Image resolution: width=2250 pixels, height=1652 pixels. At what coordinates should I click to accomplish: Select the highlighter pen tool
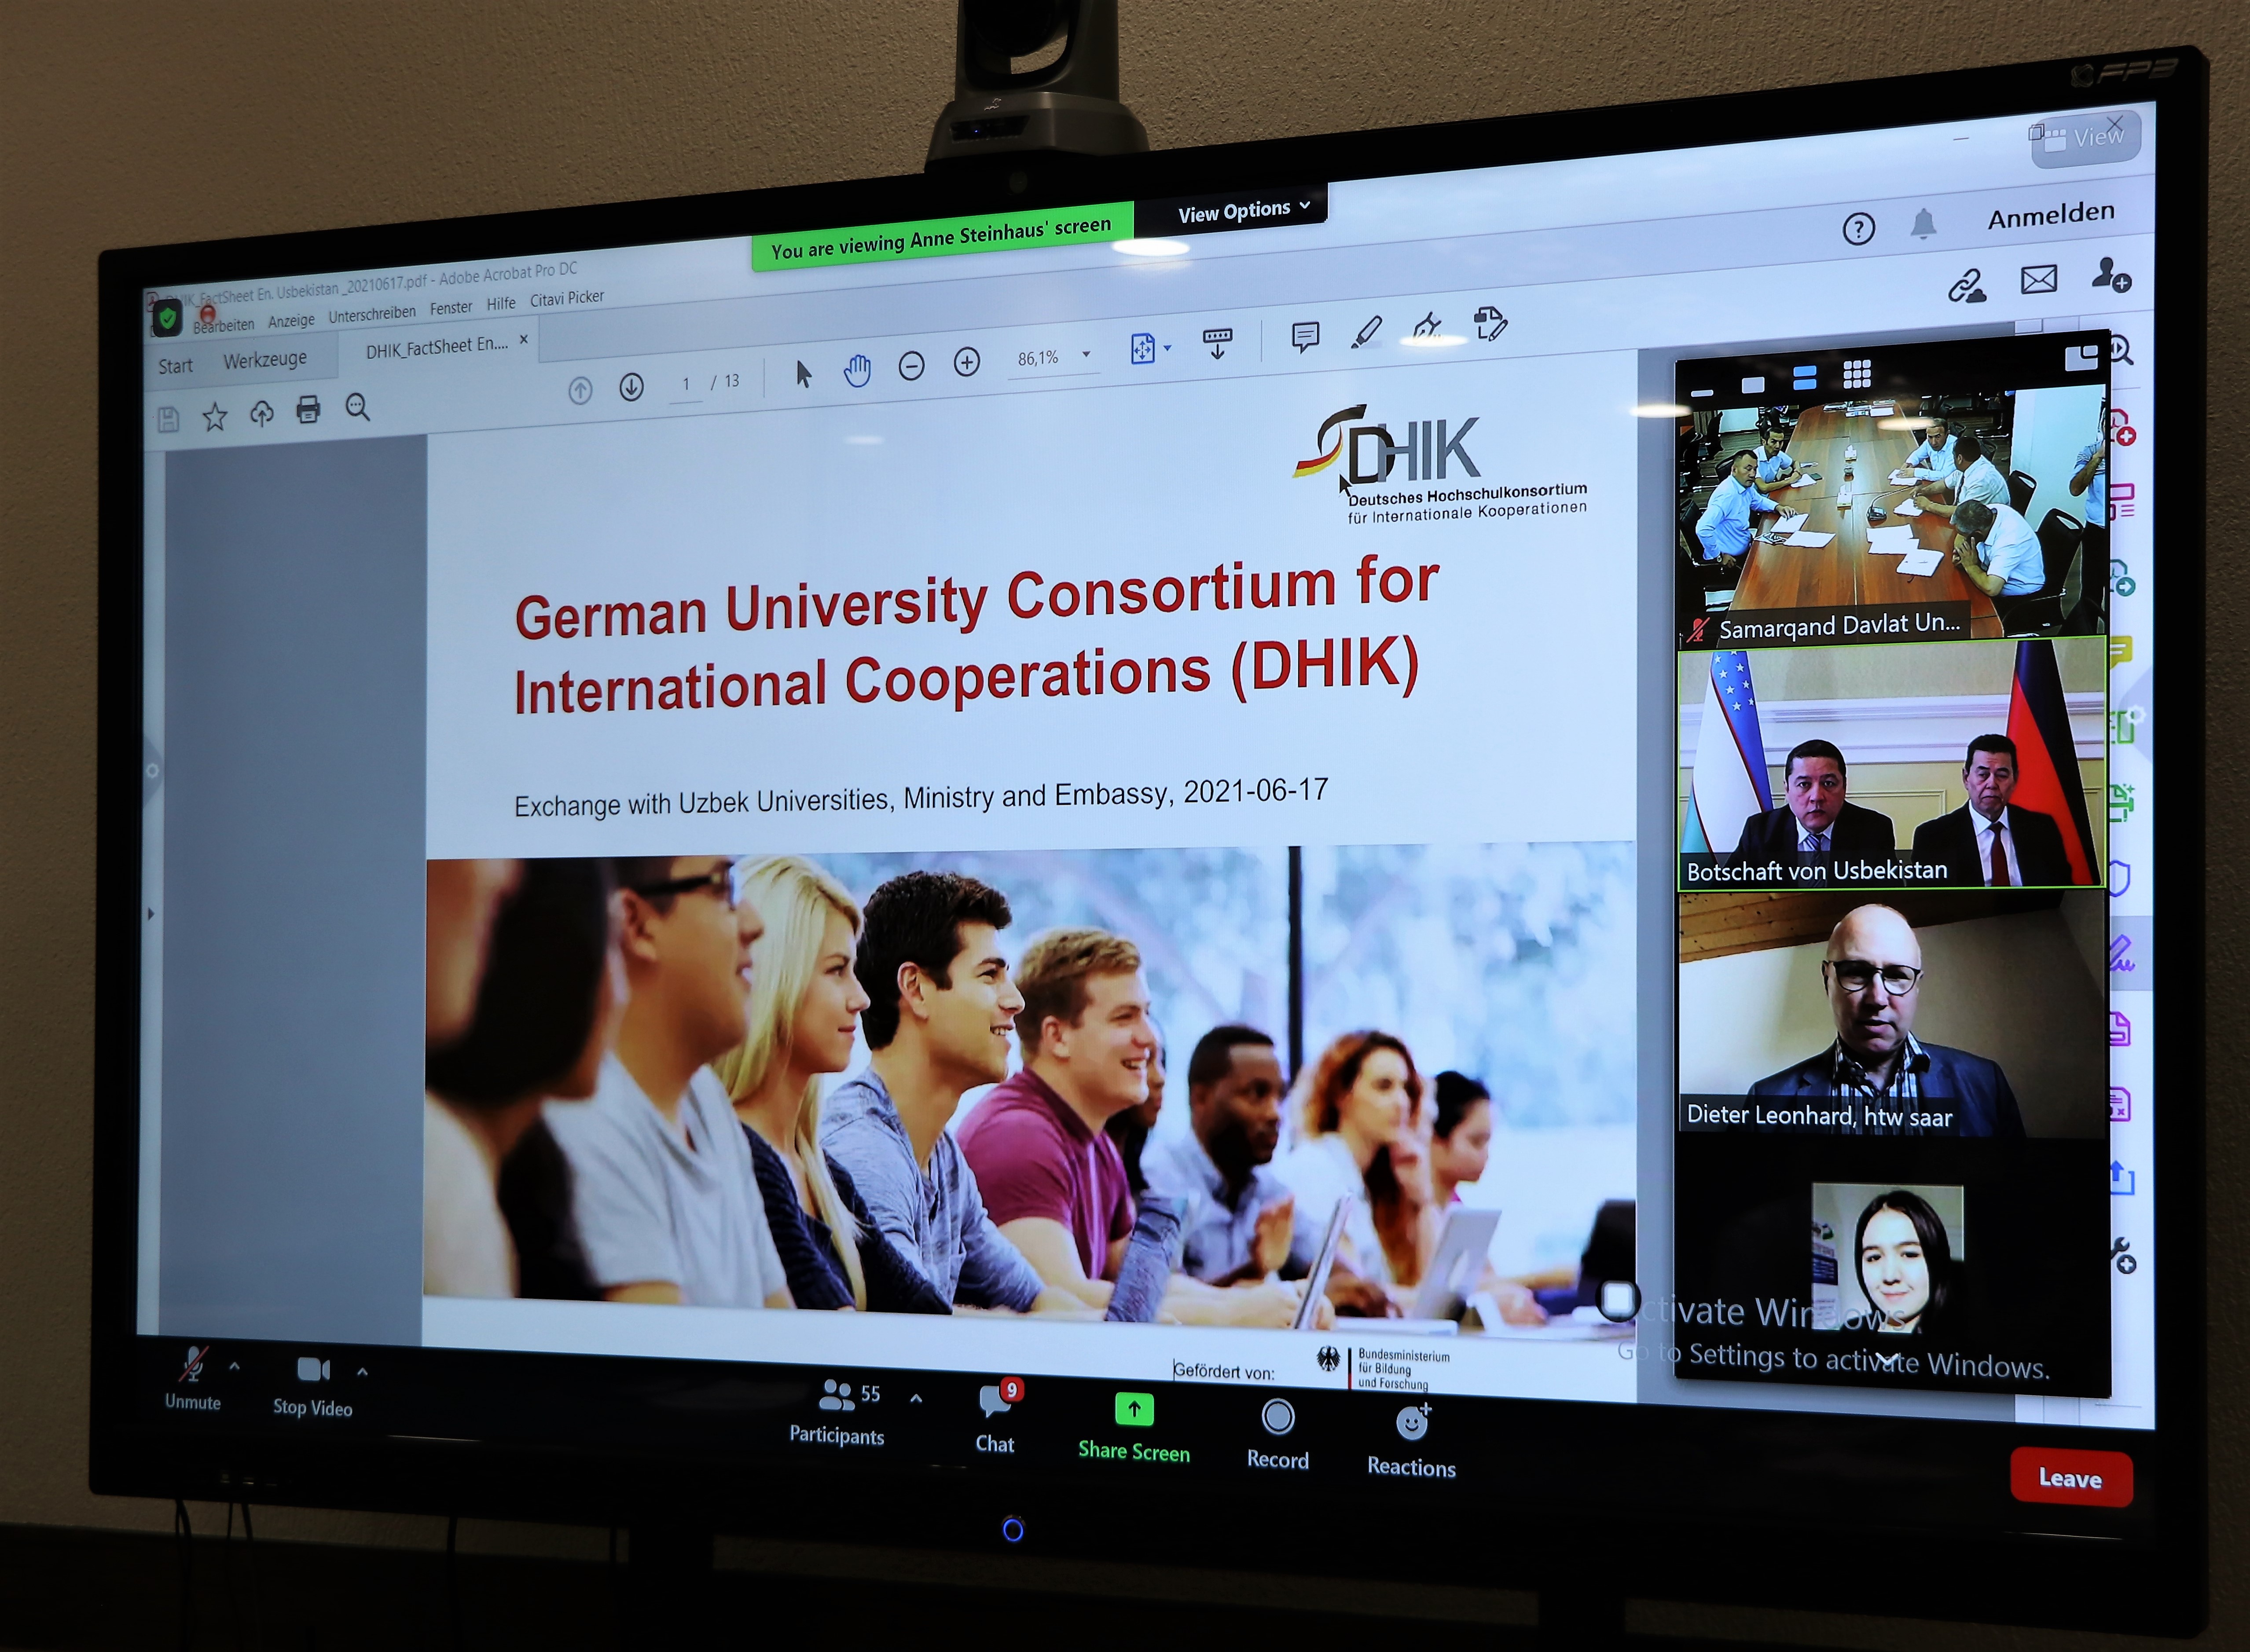[1366, 332]
